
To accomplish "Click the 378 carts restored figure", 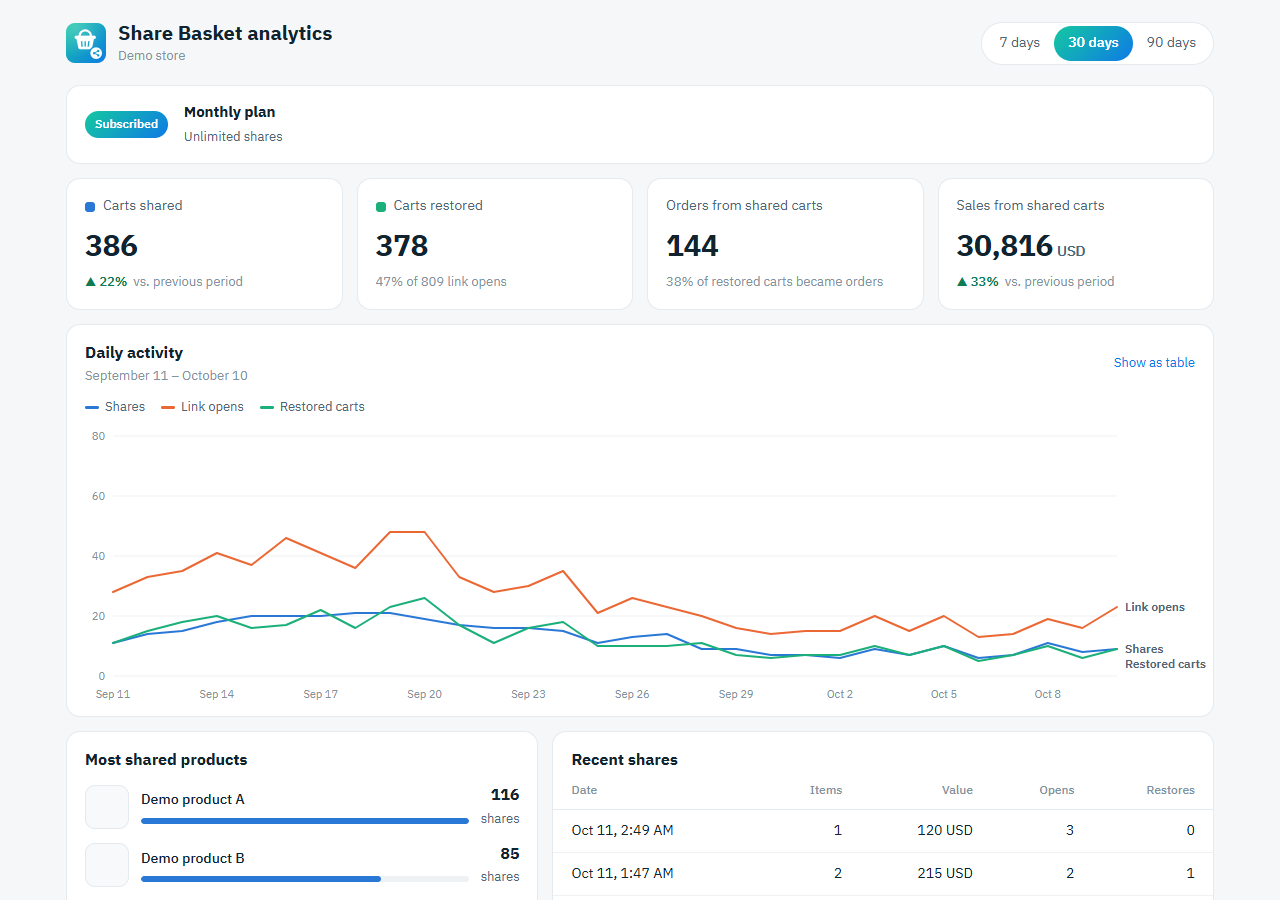I will pyautogui.click(x=402, y=246).
